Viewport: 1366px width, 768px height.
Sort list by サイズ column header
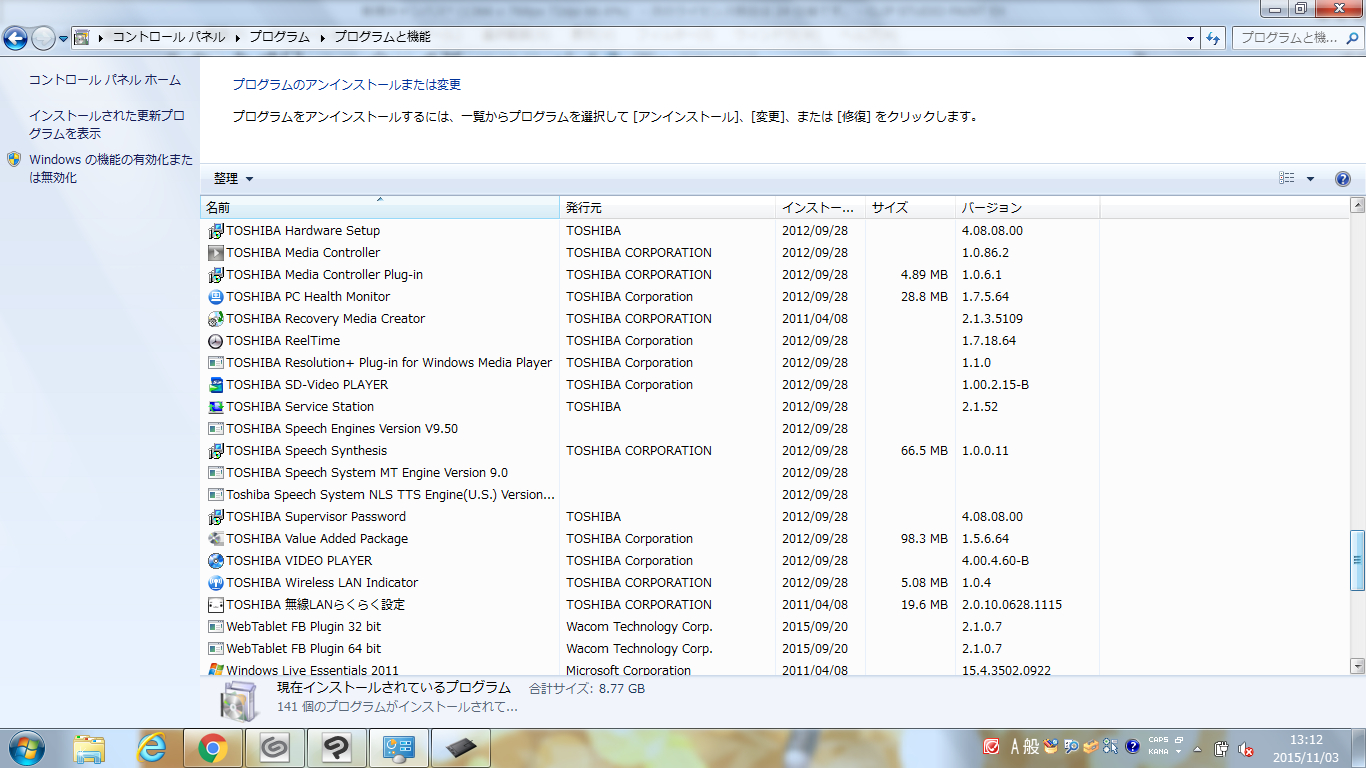tap(911, 208)
